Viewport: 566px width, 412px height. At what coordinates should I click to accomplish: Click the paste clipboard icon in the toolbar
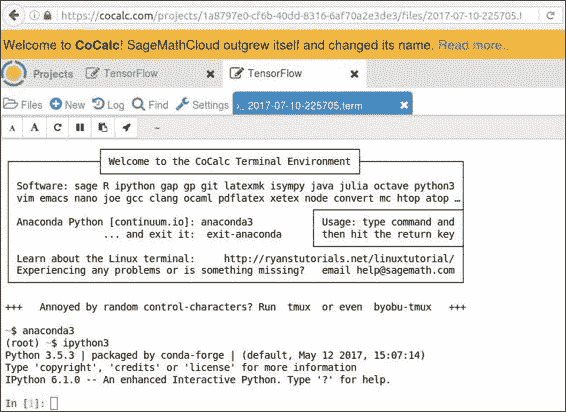coord(103,127)
